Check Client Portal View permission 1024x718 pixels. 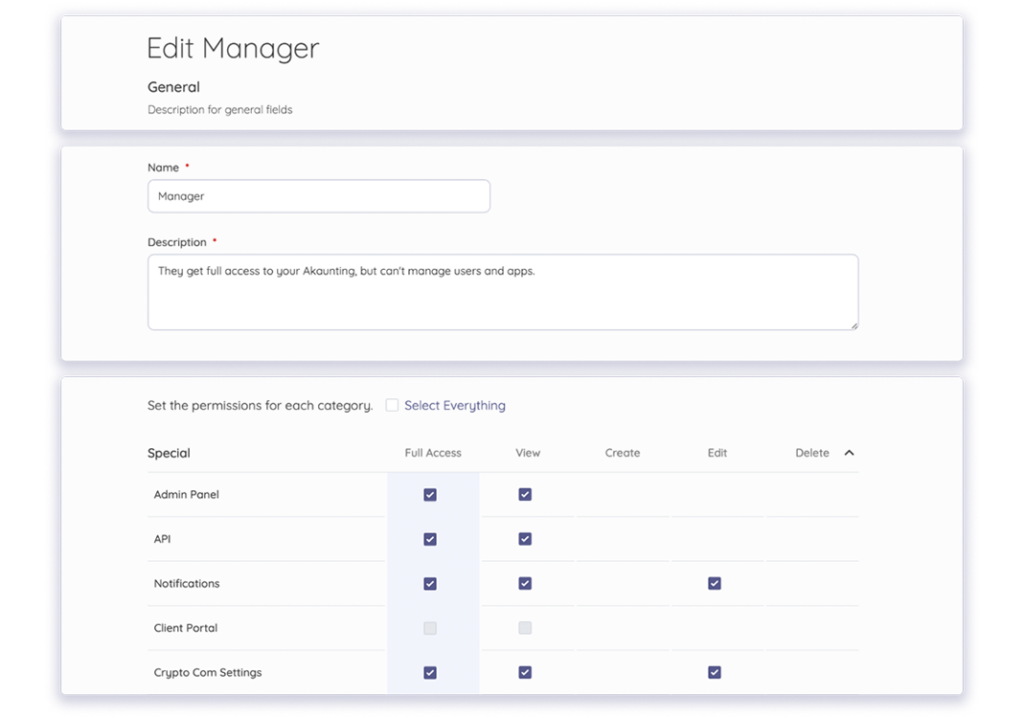point(525,628)
